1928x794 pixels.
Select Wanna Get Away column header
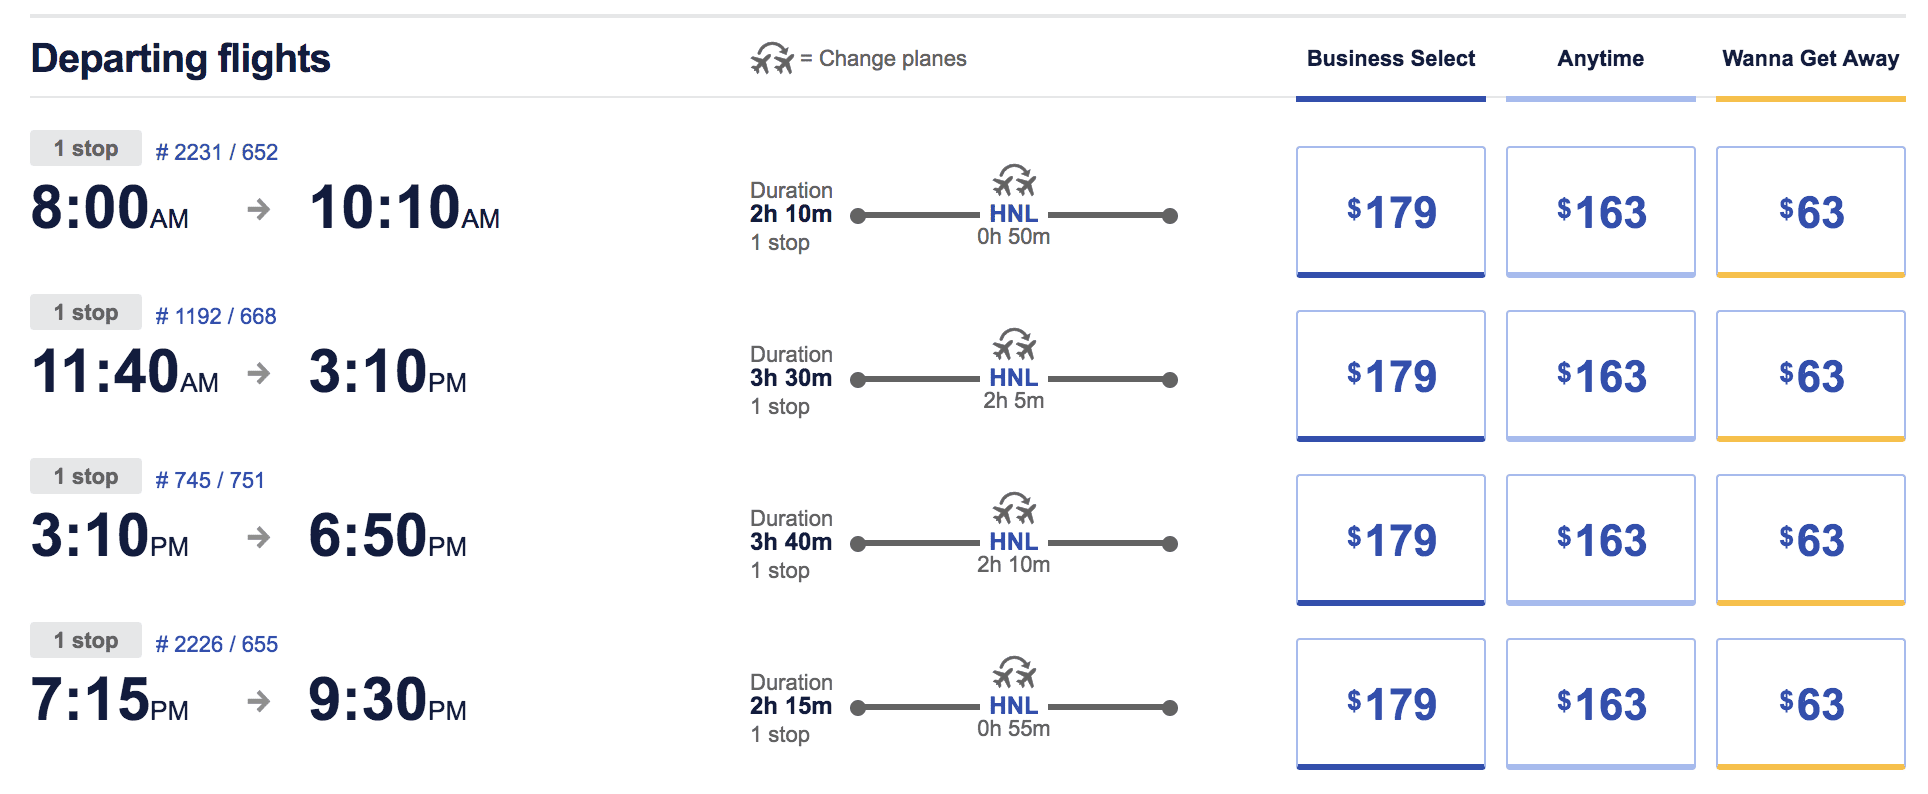1810,59
